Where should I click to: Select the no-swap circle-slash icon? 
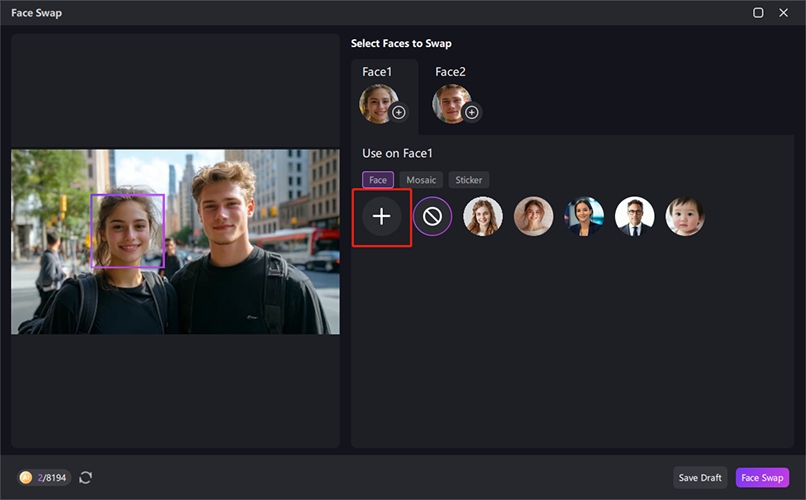[432, 216]
